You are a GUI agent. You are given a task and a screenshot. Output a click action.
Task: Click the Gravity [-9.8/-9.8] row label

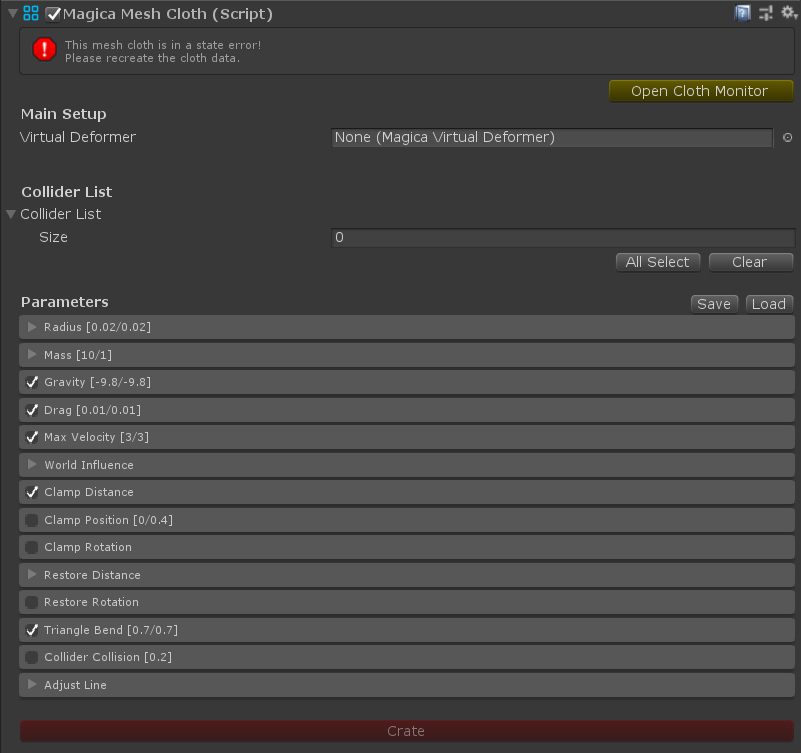coord(98,382)
